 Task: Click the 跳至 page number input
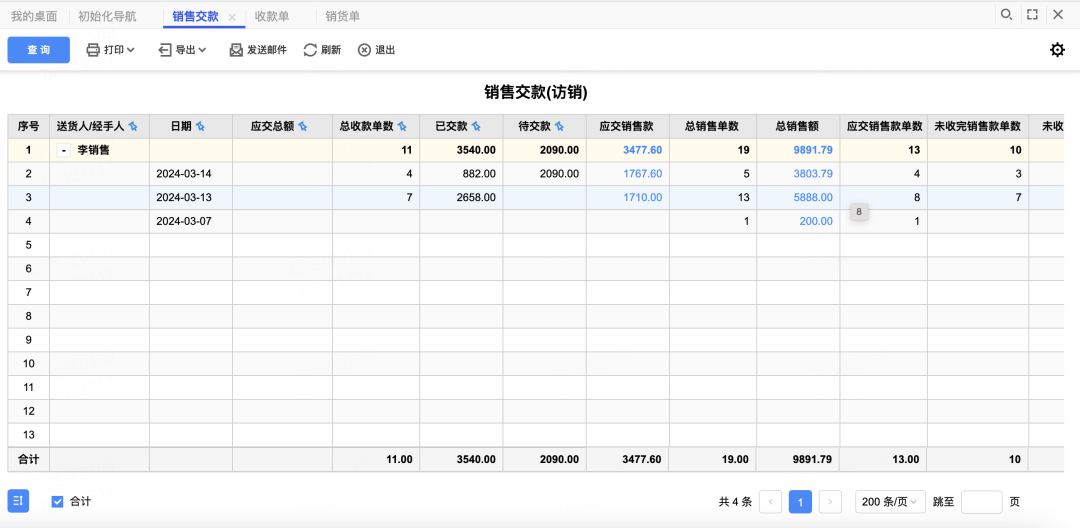pyautogui.click(x=982, y=502)
